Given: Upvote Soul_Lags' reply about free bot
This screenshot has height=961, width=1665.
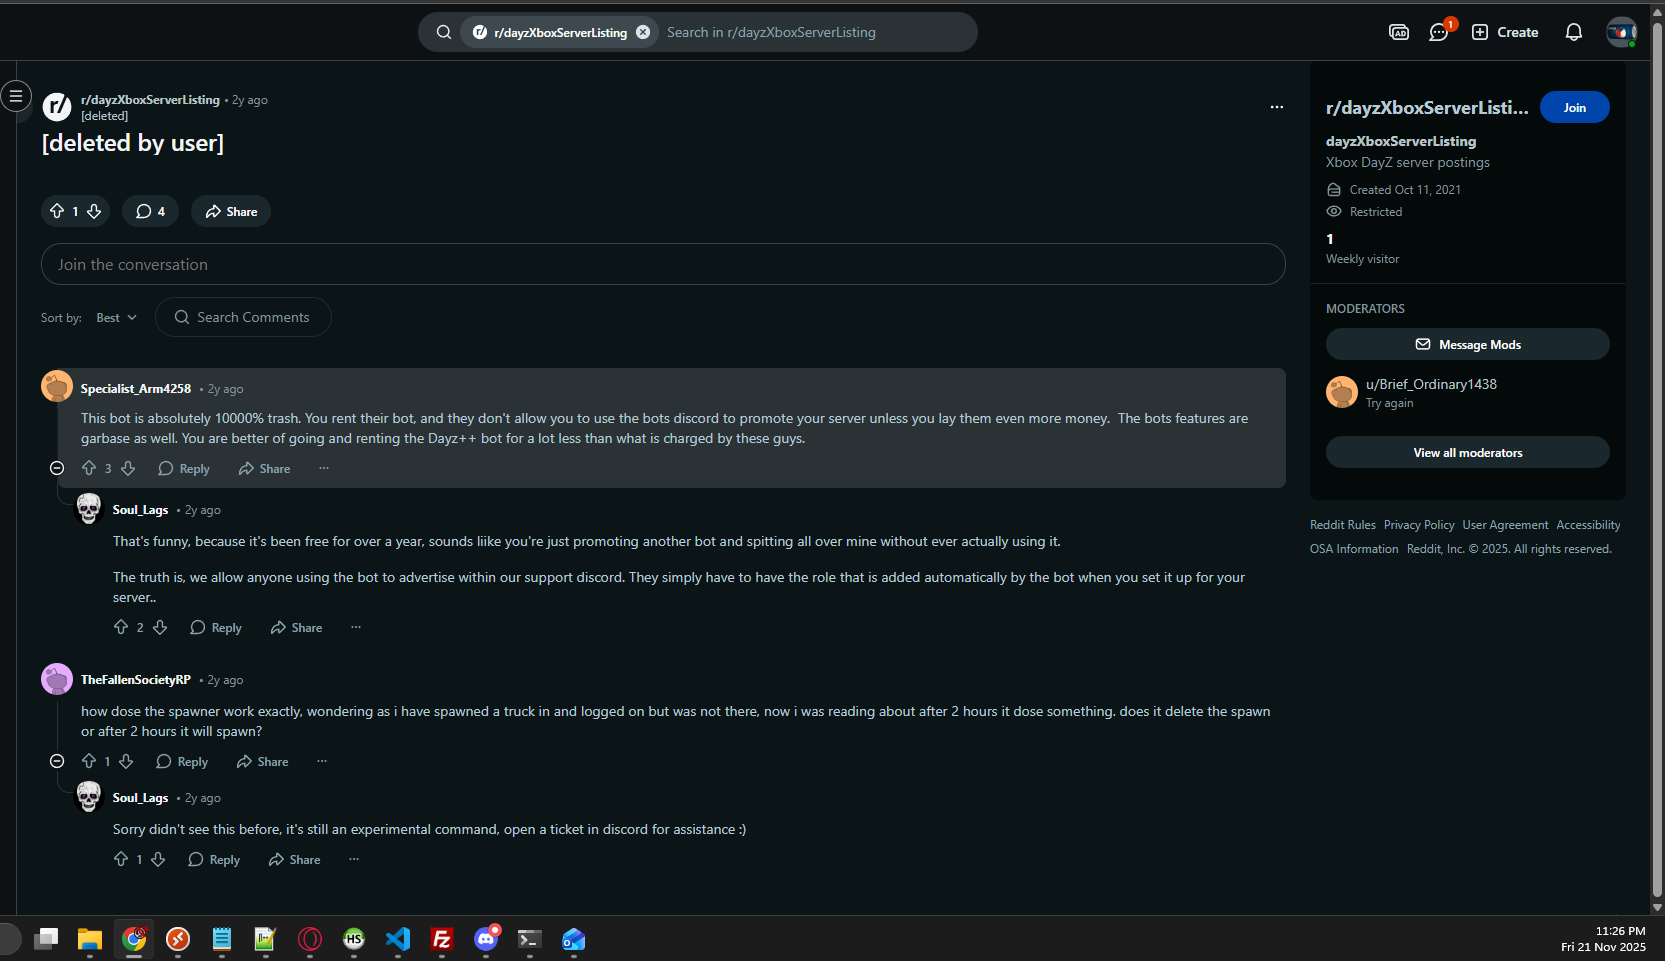Looking at the screenshot, I should pyautogui.click(x=121, y=627).
